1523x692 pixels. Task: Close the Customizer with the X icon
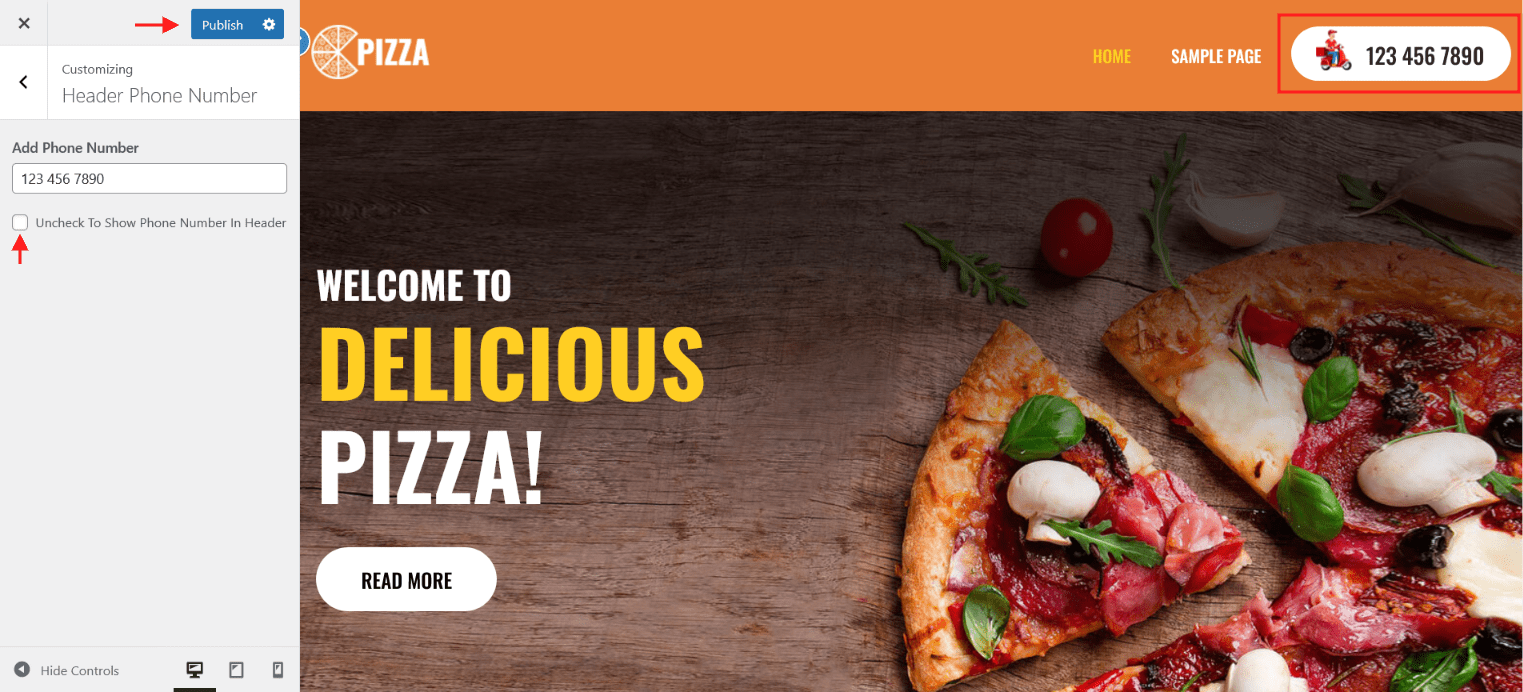(24, 23)
